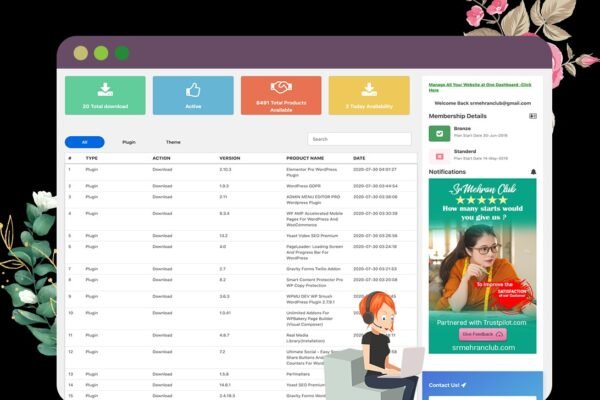Download ADMIN MENU EDITOR PRO plugin
The image size is (600, 400).
point(162,197)
